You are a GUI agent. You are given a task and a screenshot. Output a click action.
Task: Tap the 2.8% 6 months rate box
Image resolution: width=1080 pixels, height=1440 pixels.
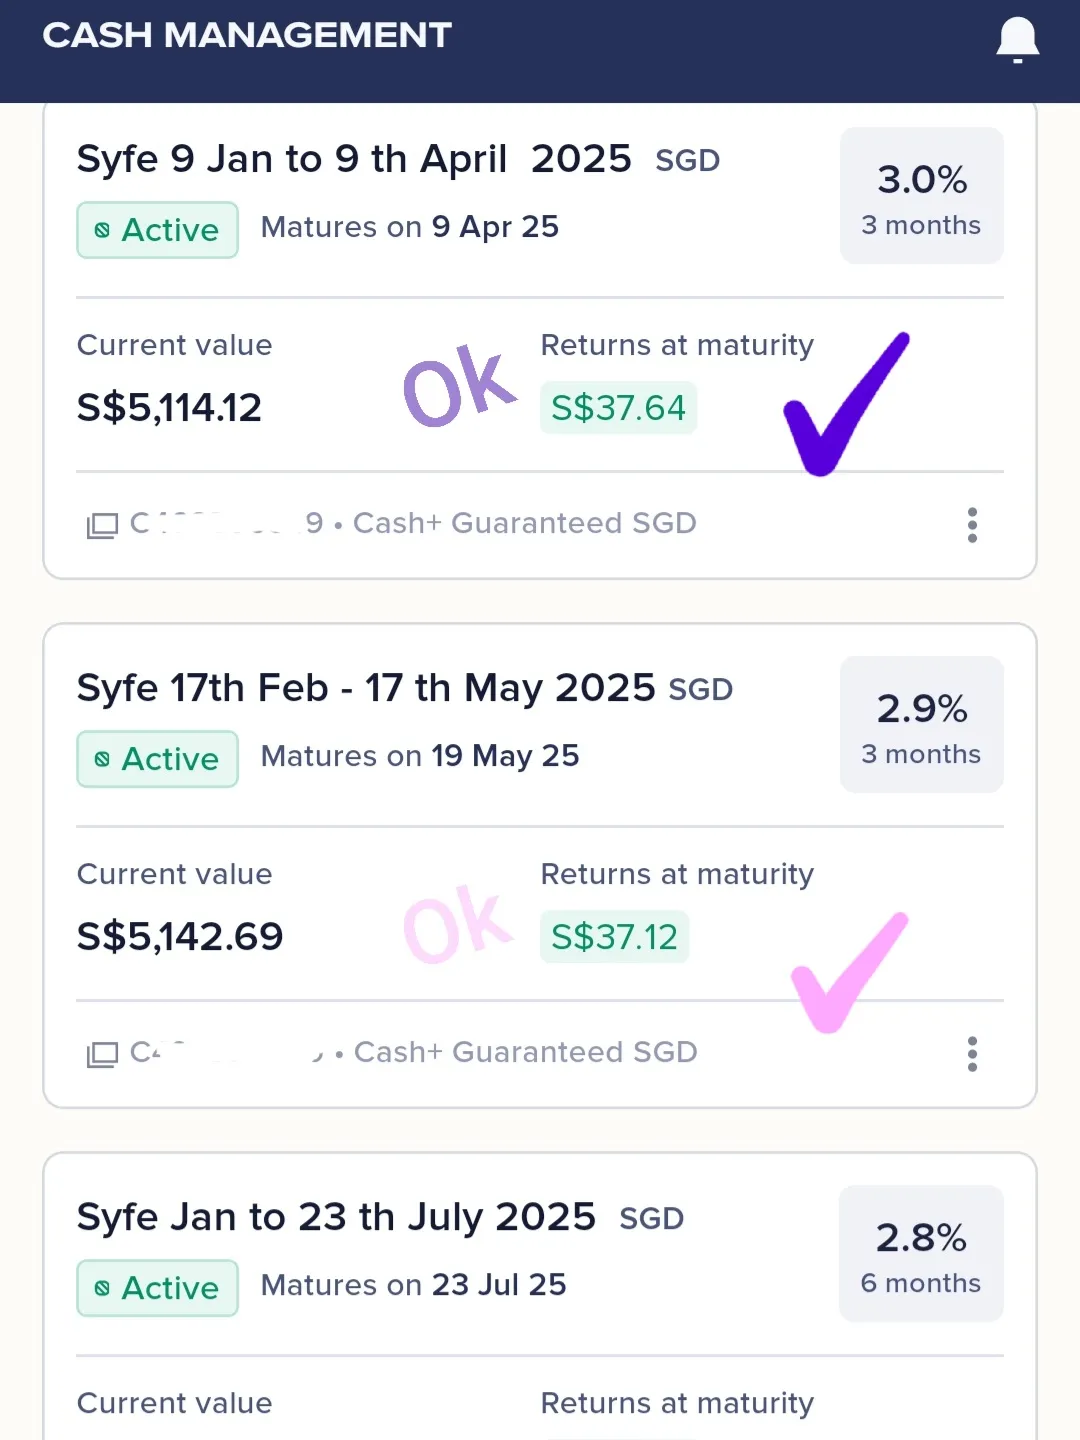point(921,1254)
